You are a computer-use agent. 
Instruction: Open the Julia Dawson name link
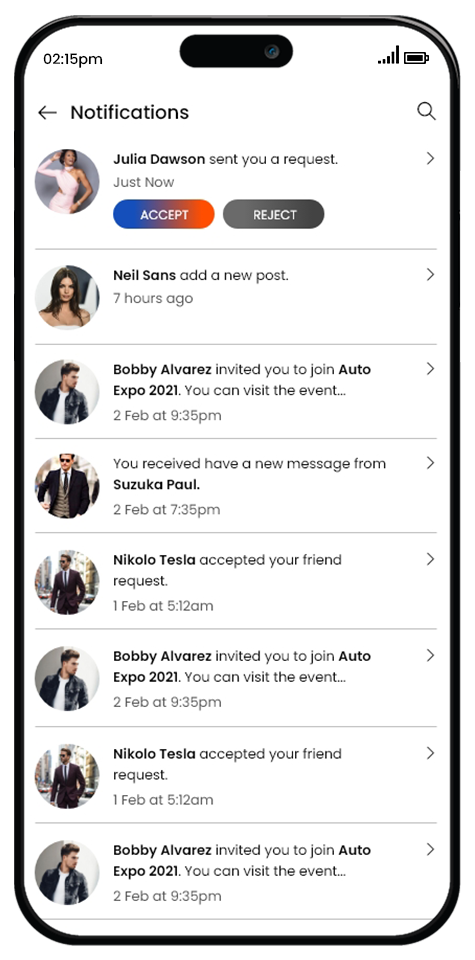[159, 159]
